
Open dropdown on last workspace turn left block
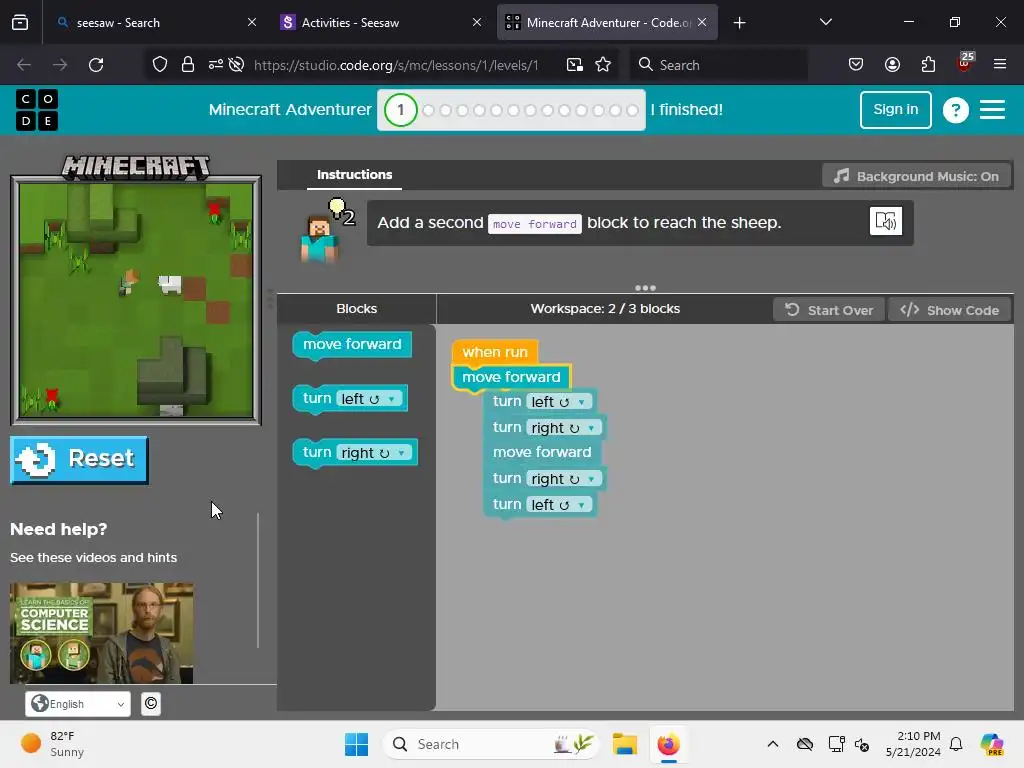(x=581, y=505)
